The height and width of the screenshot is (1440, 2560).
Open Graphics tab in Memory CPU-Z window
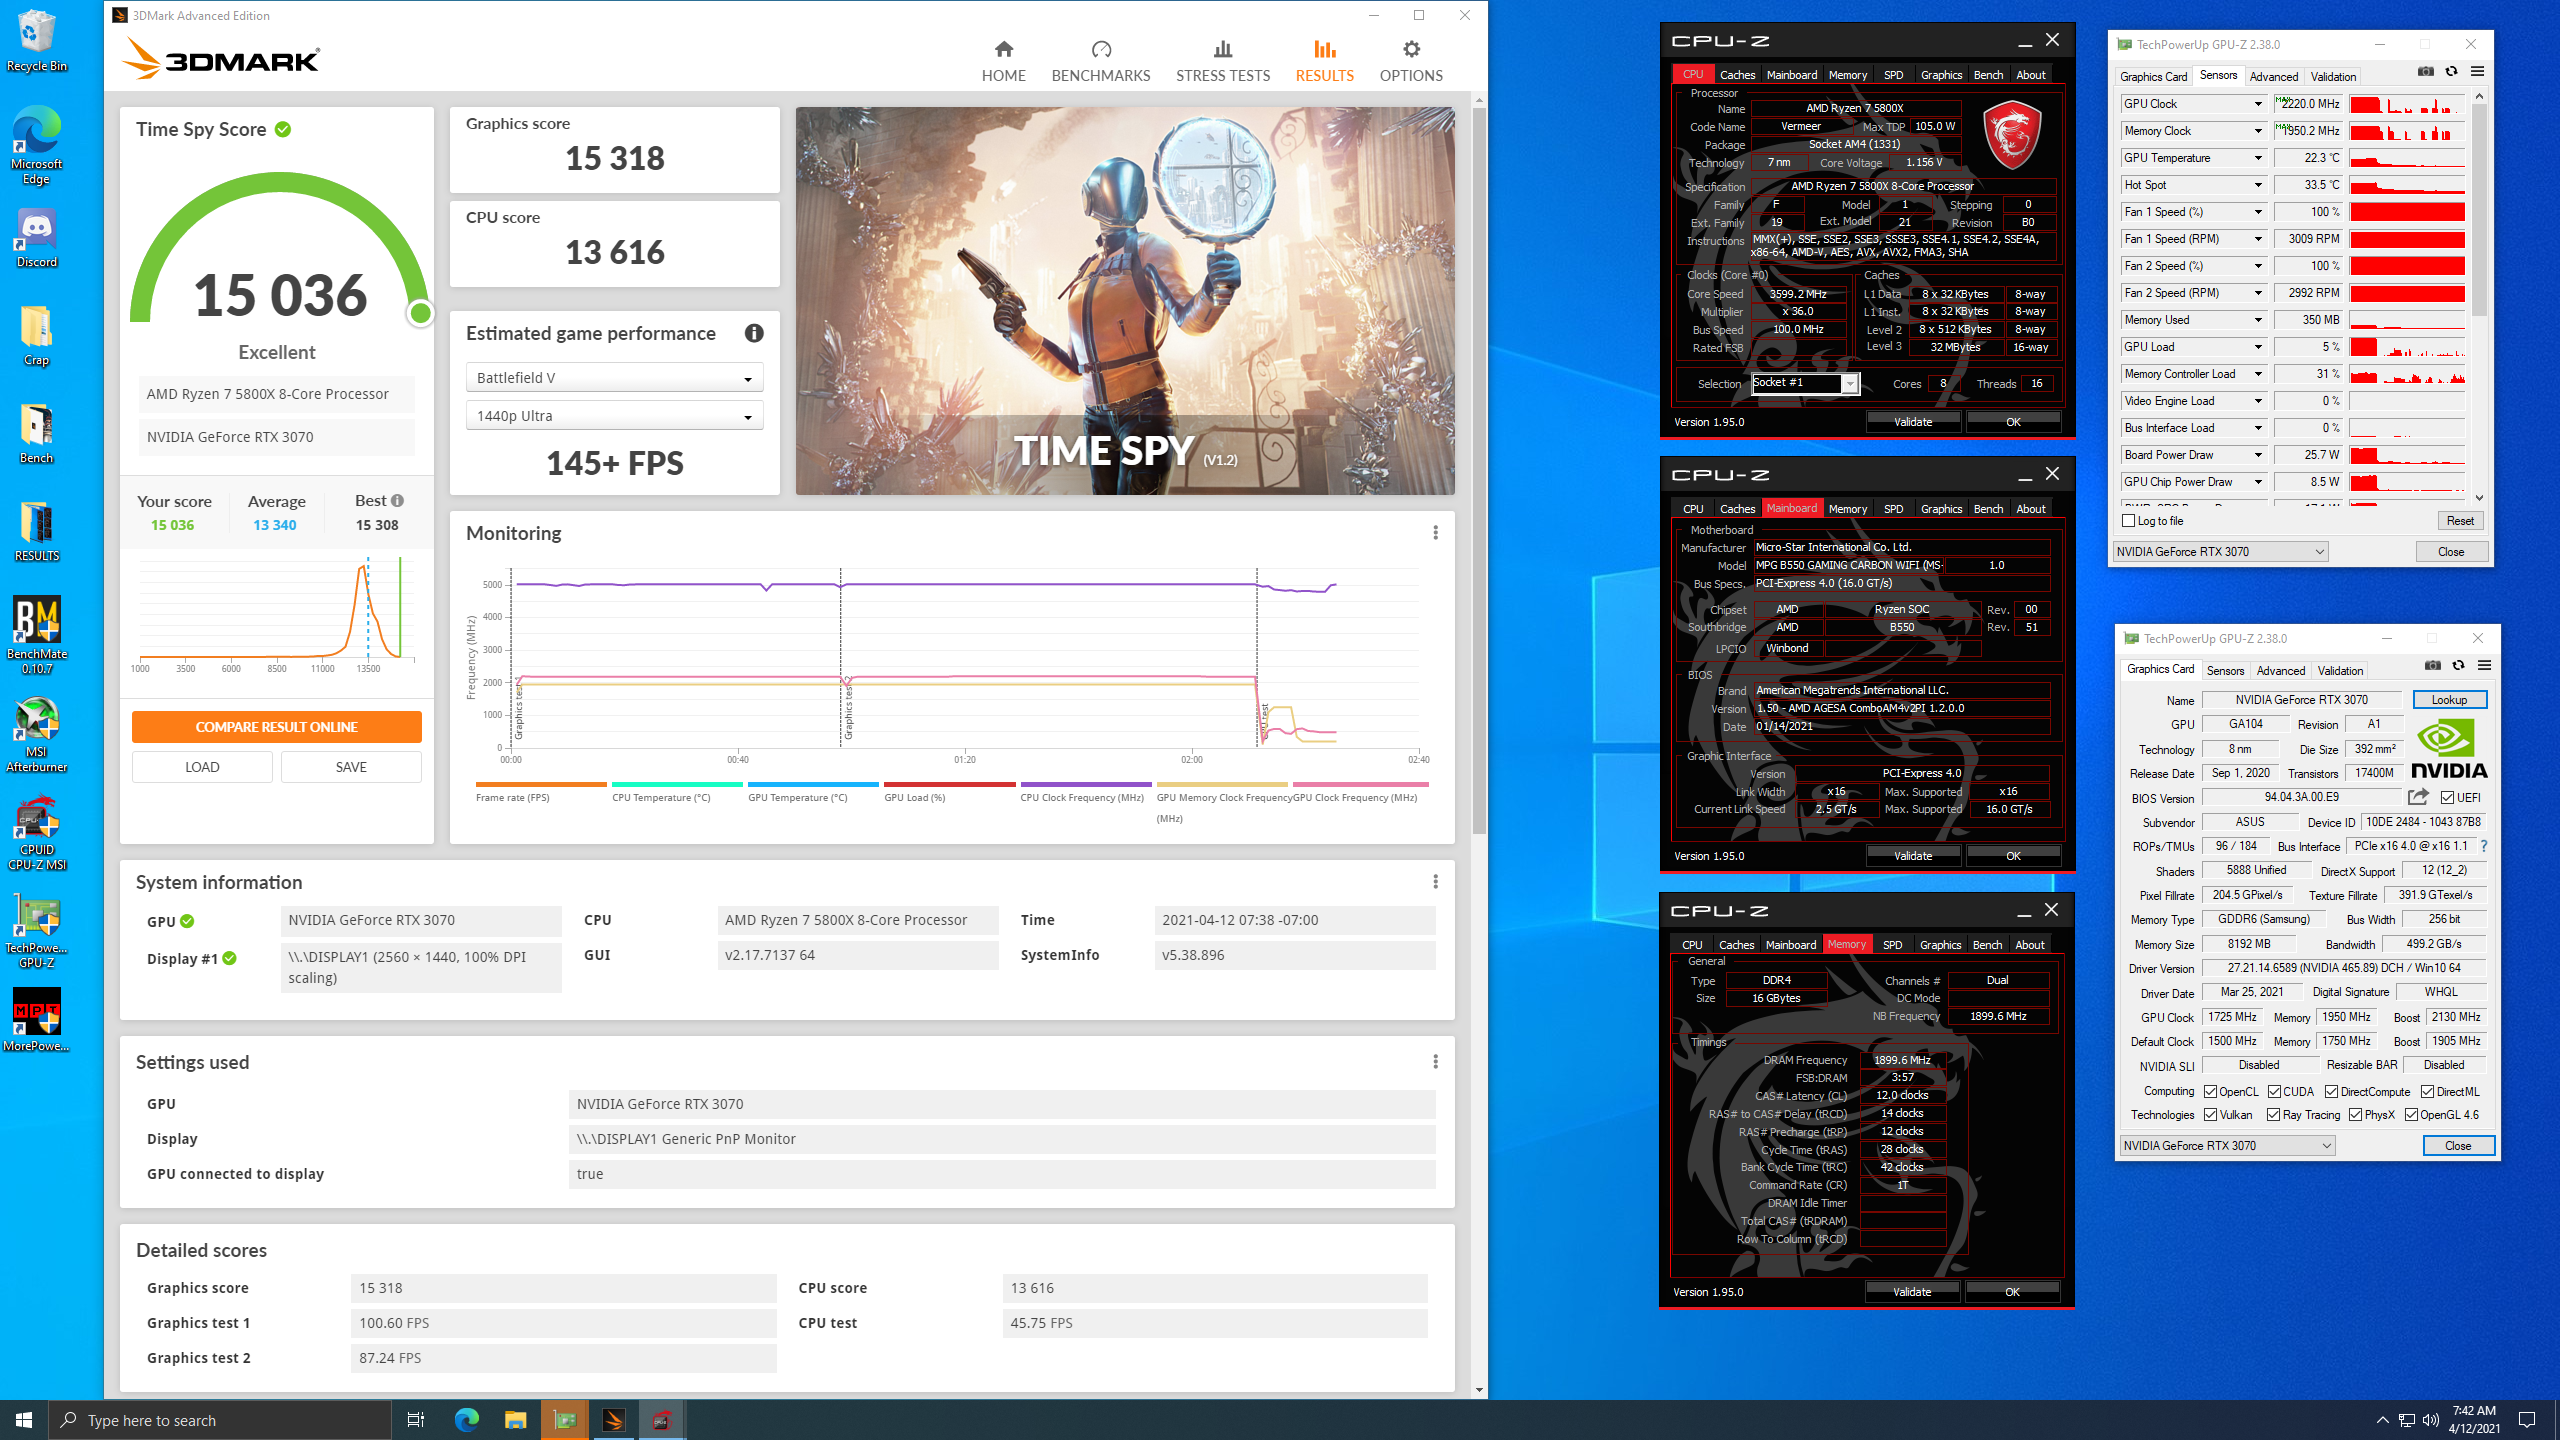pos(1940,945)
